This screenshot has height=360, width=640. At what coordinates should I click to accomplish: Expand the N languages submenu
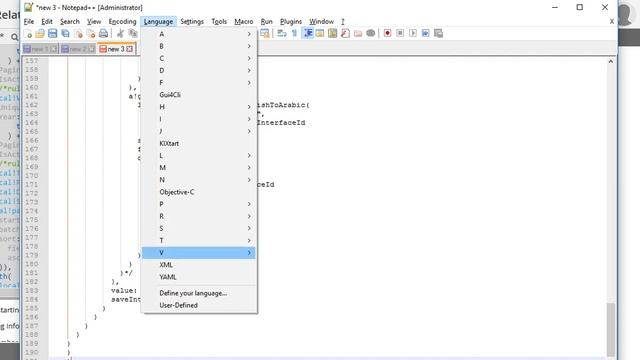[199, 180]
